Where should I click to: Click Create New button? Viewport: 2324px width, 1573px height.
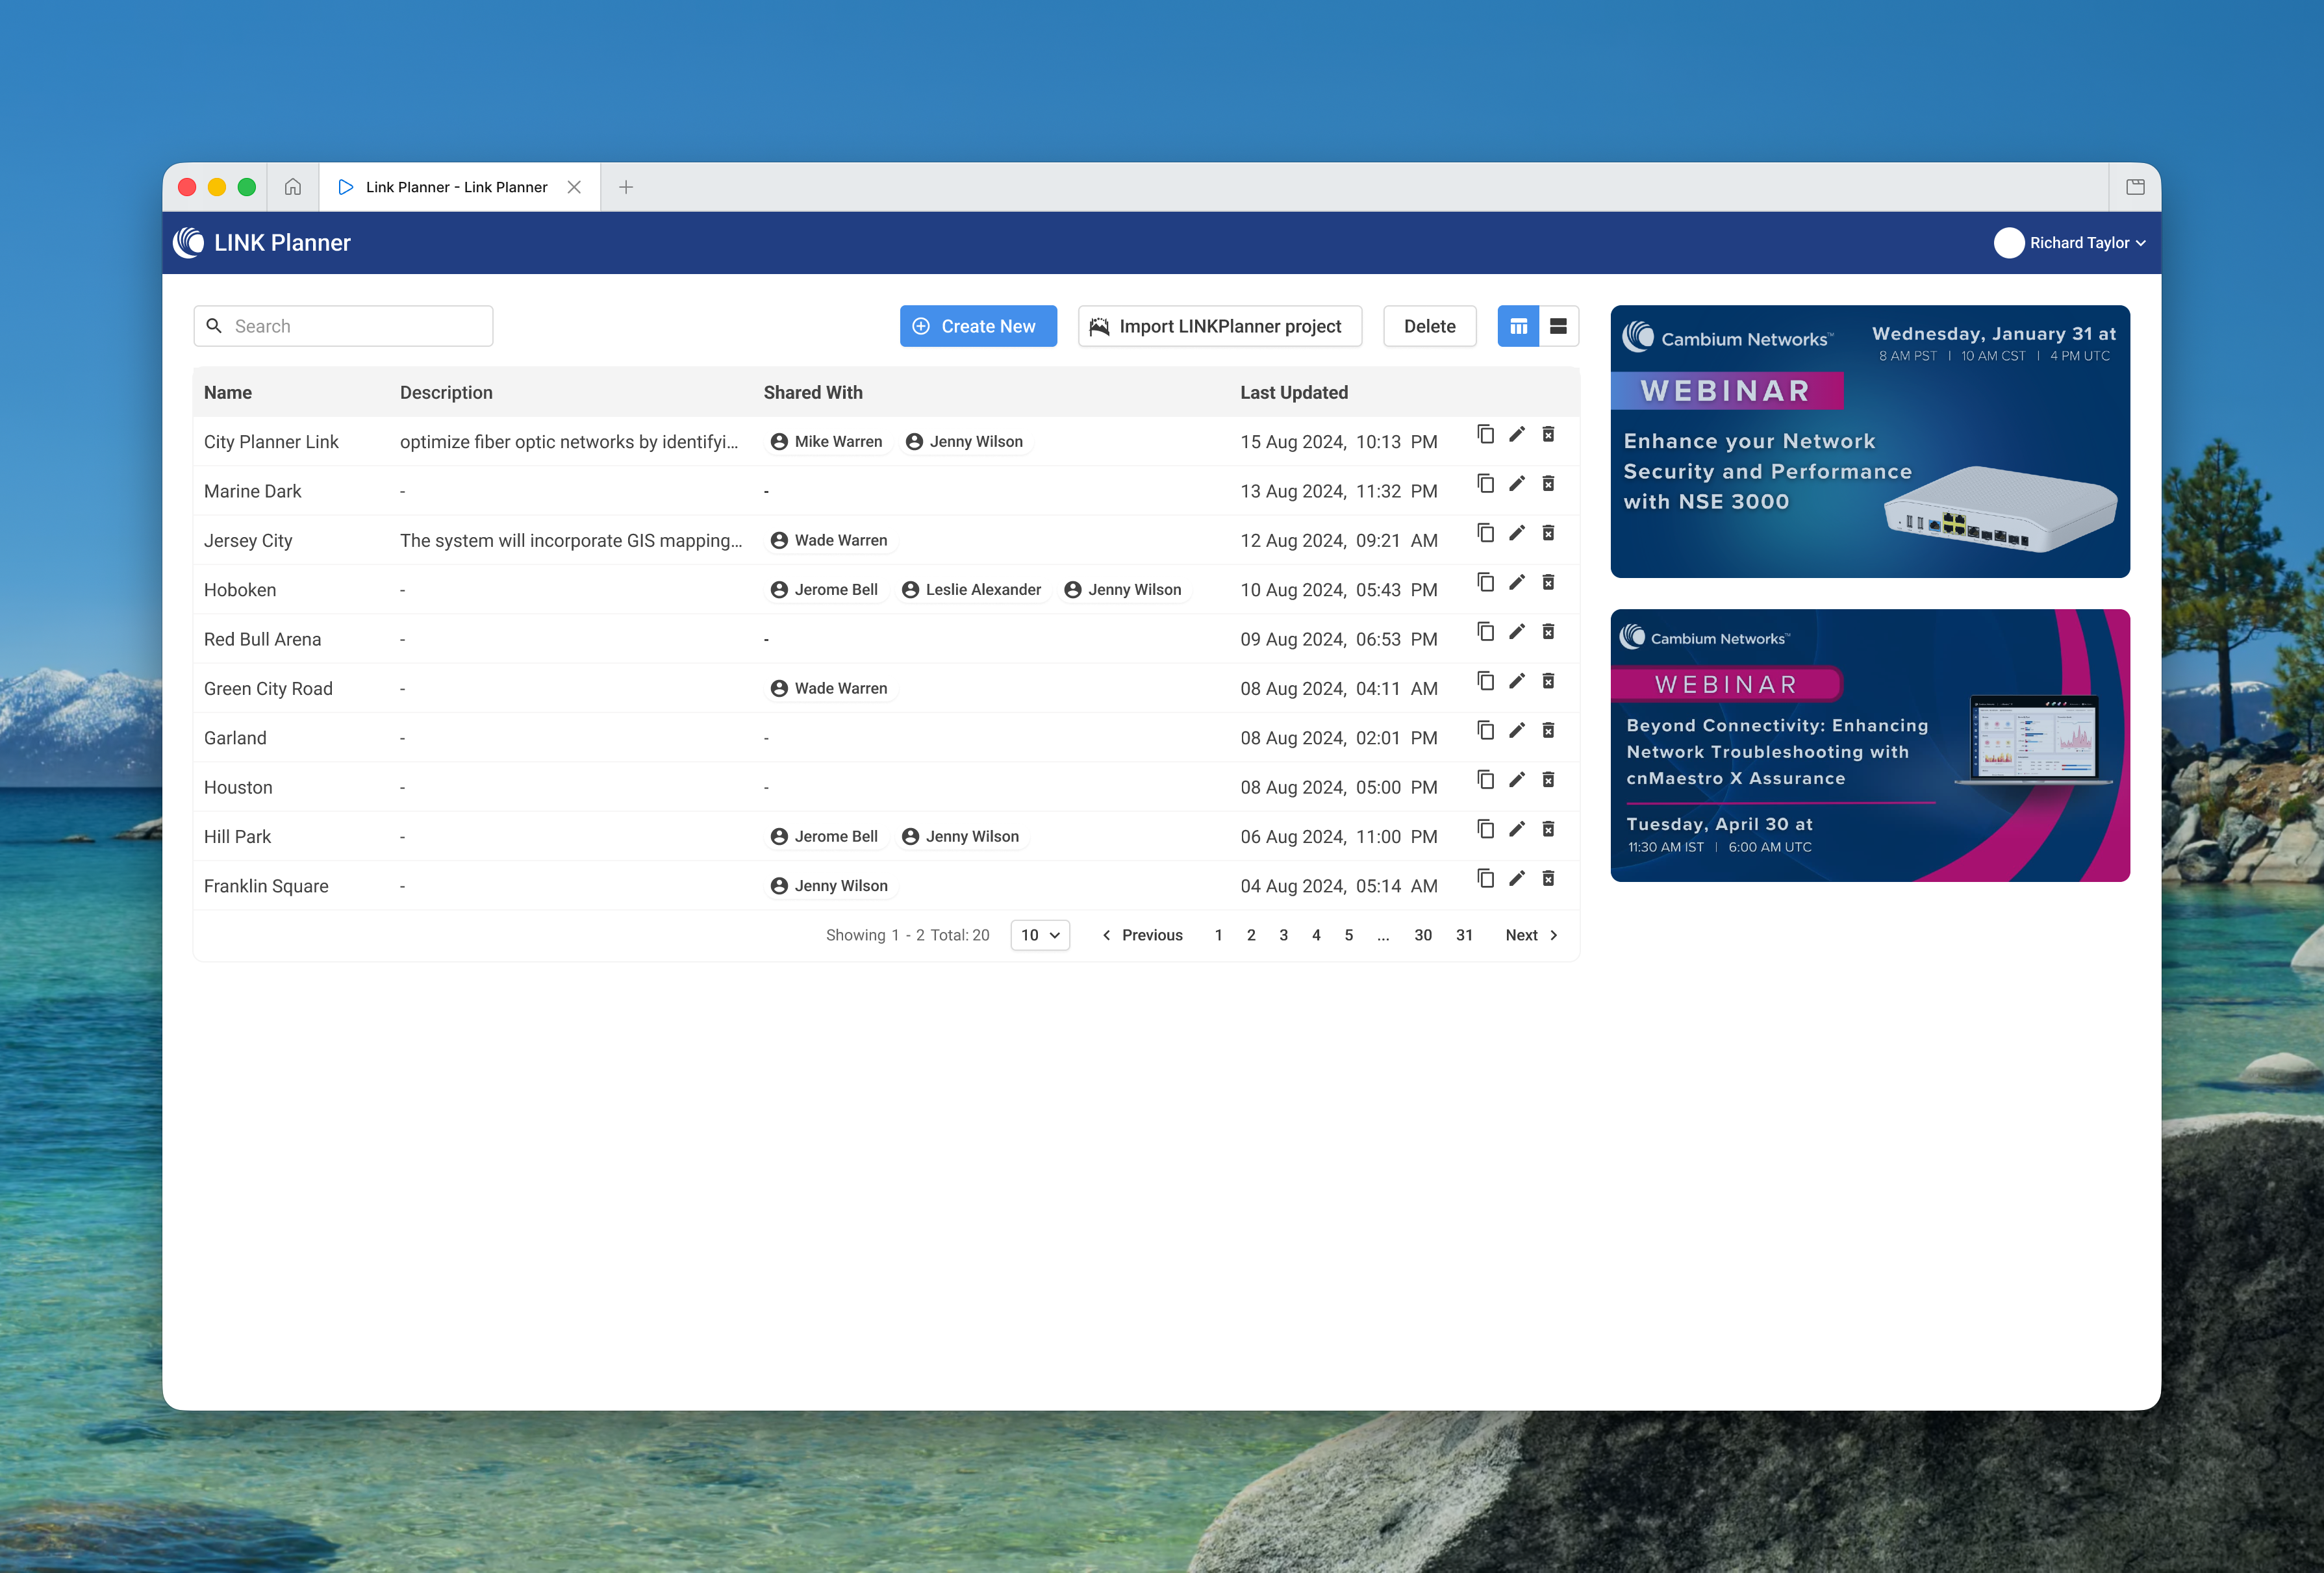pos(978,326)
